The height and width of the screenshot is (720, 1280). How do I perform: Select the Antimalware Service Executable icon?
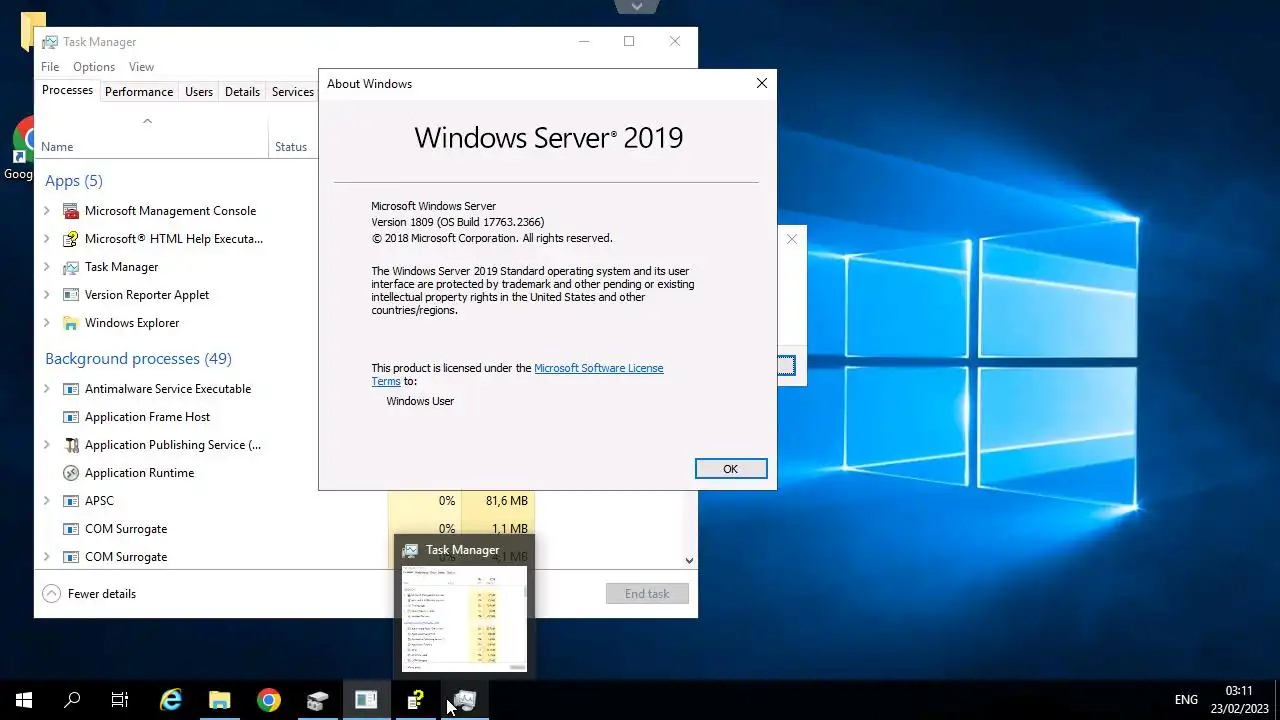pyautogui.click(x=71, y=389)
